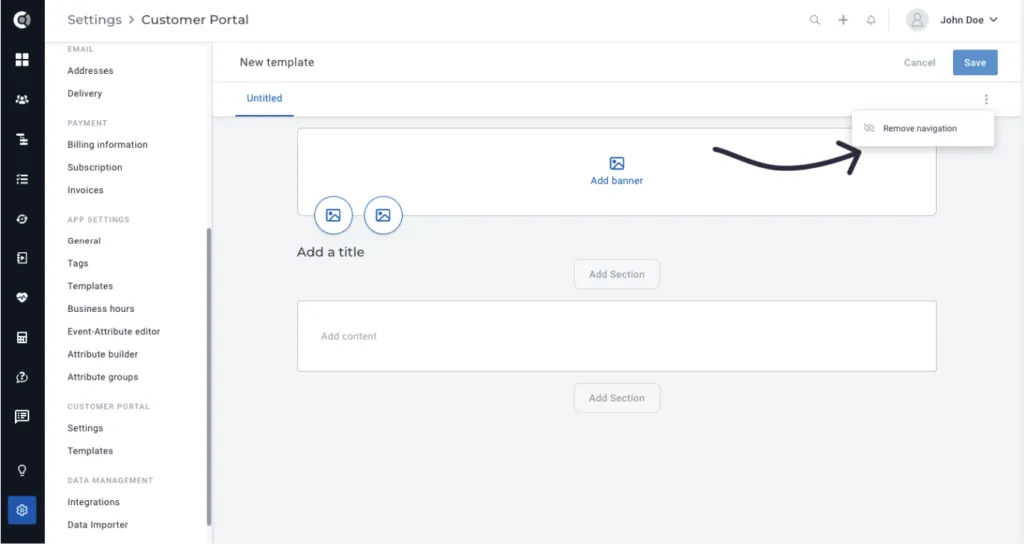Open General app settings
This screenshot has height=544, width=1024.
[x=84, y=241]
